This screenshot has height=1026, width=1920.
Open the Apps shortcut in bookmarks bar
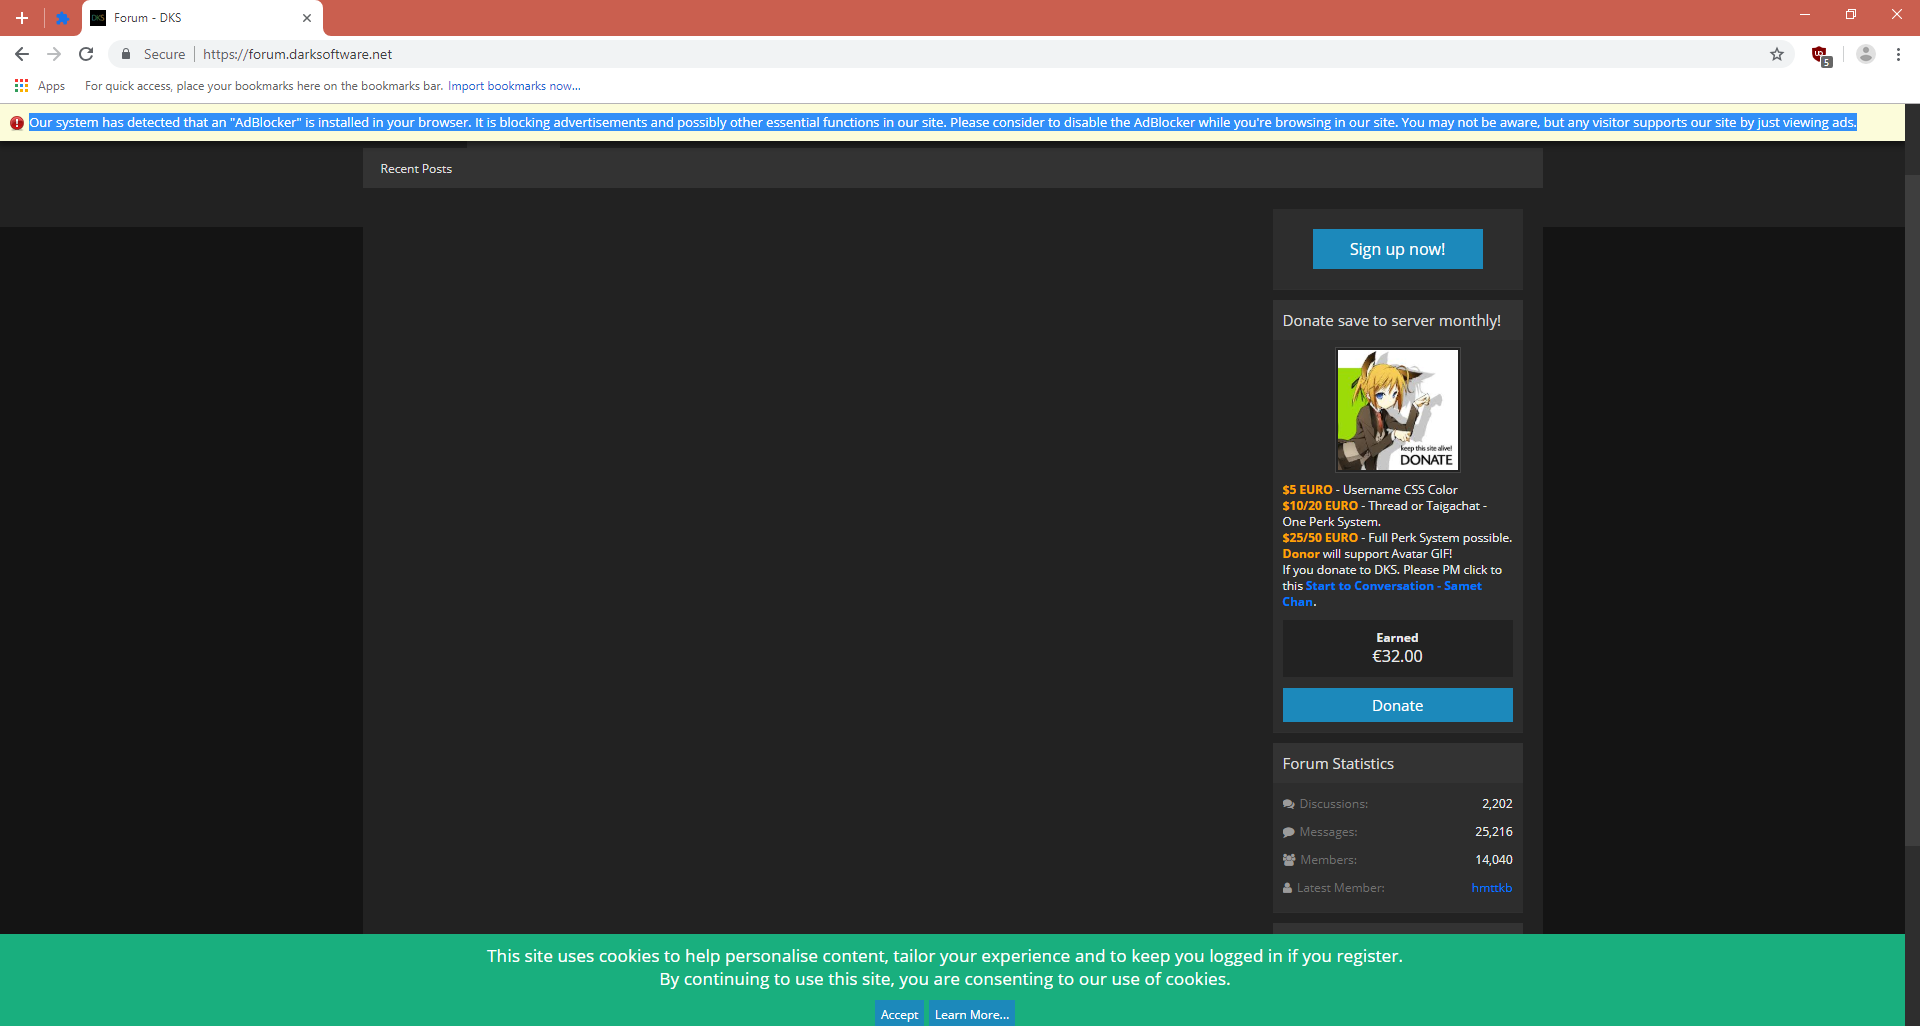click(40, 86)
